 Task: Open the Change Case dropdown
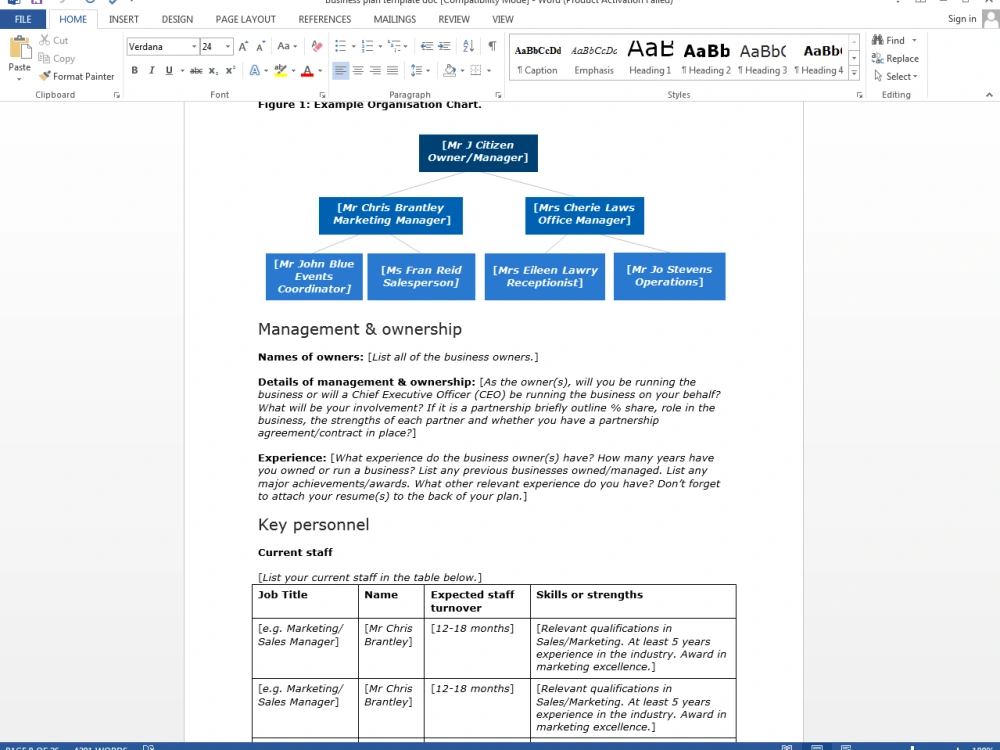coord(287,46)
